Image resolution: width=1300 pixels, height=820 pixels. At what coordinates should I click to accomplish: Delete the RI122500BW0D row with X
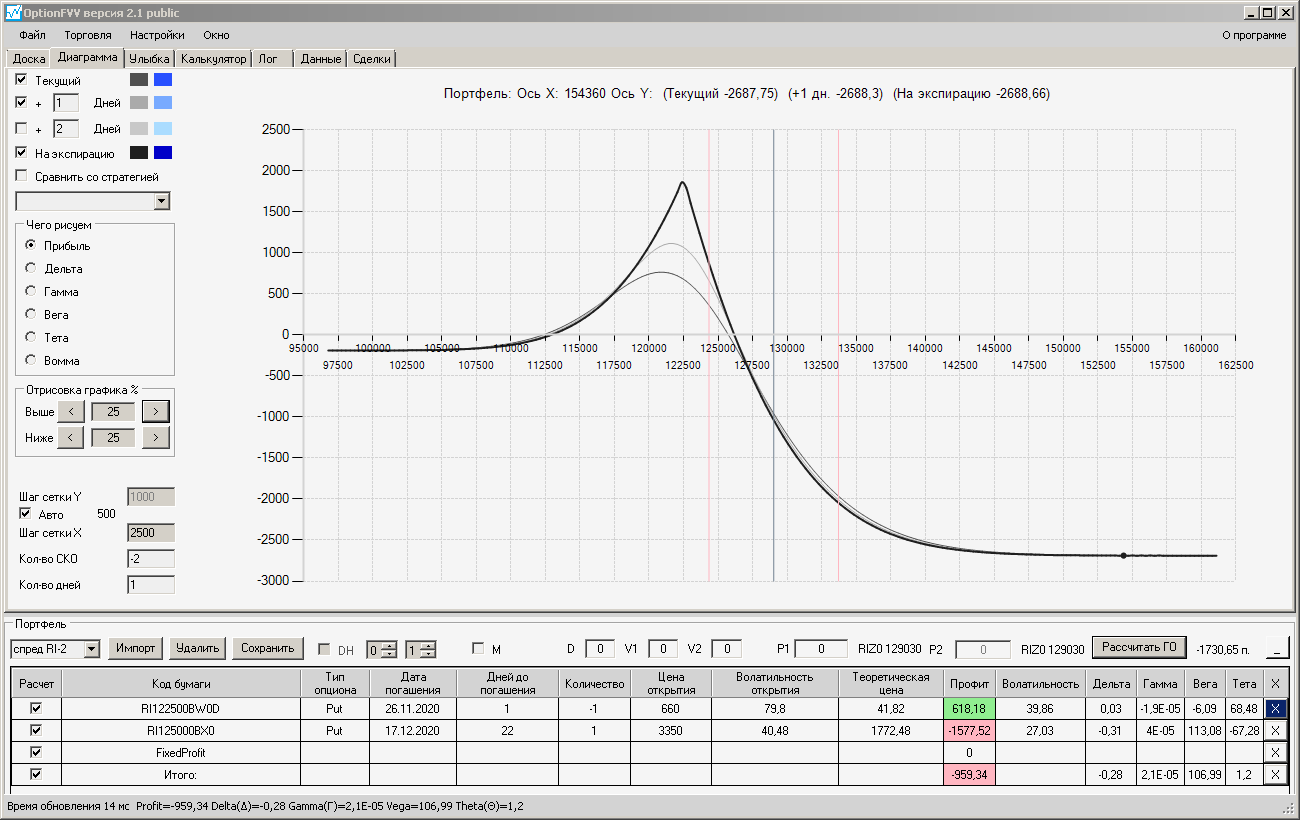click(1274, 708)
